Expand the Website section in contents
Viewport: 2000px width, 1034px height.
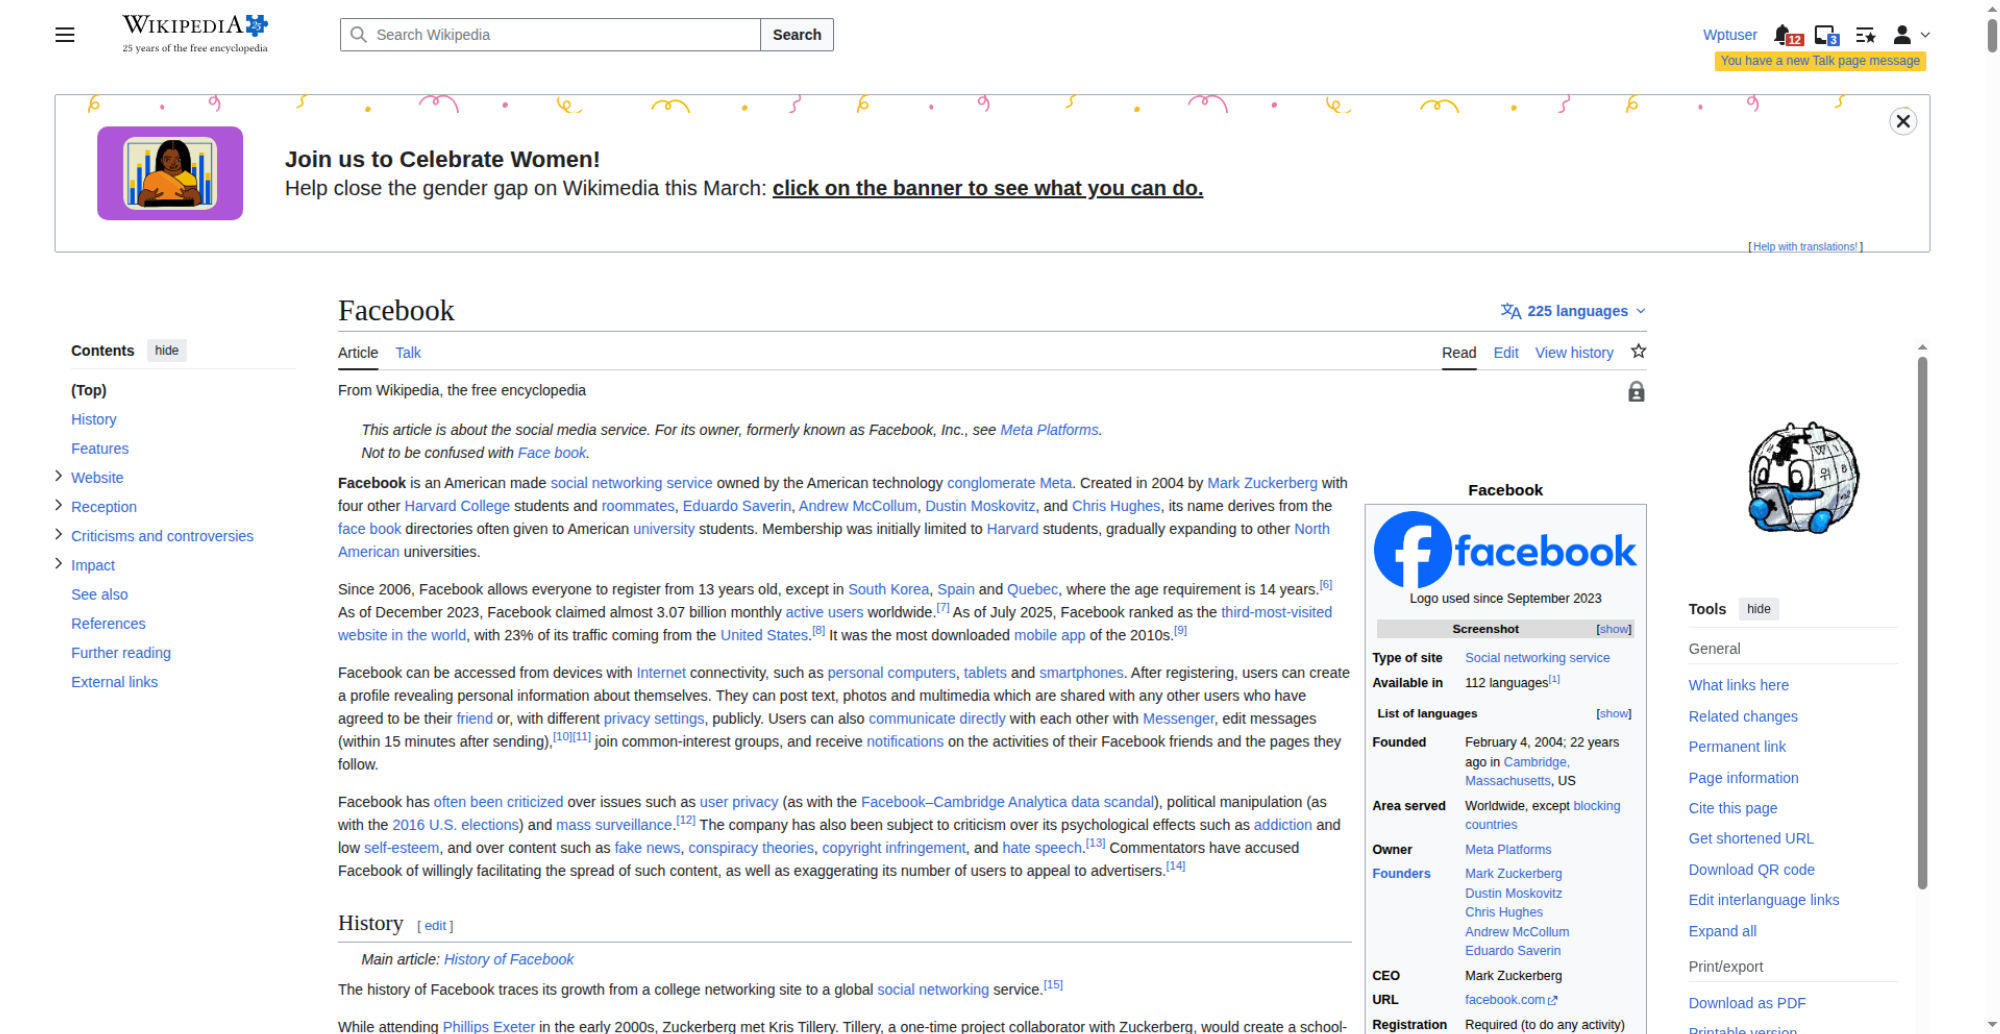point(58,477)
